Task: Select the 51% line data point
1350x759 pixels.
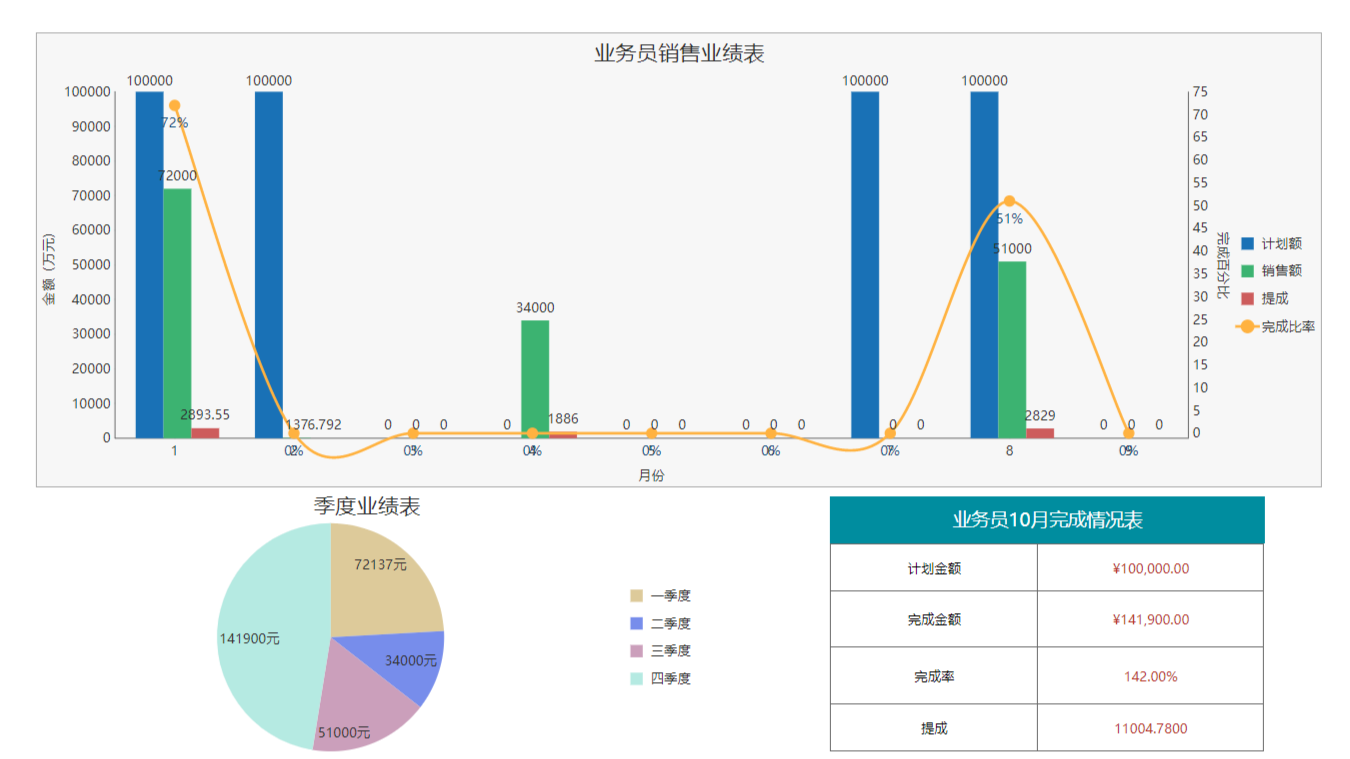Action: click(x=1009, y=201)
